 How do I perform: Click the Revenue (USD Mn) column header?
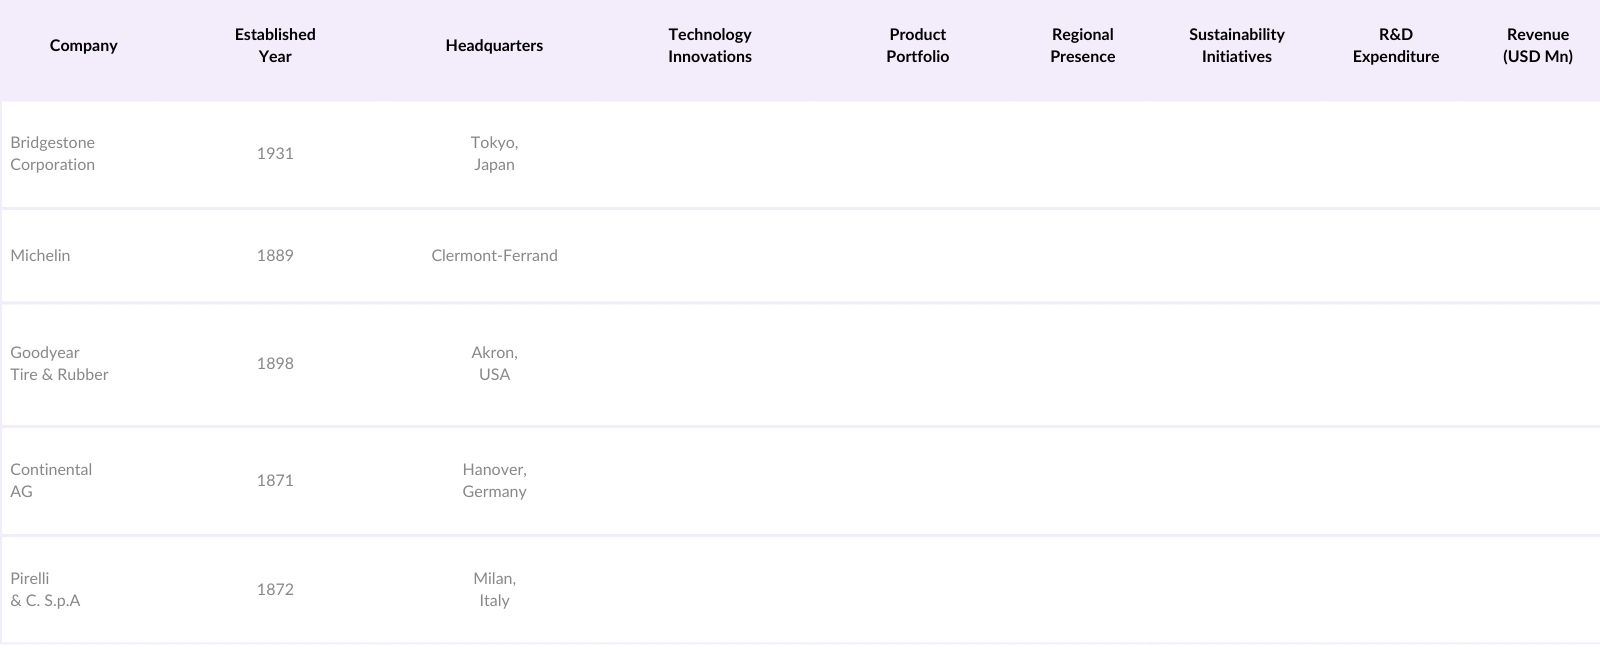1537,46
